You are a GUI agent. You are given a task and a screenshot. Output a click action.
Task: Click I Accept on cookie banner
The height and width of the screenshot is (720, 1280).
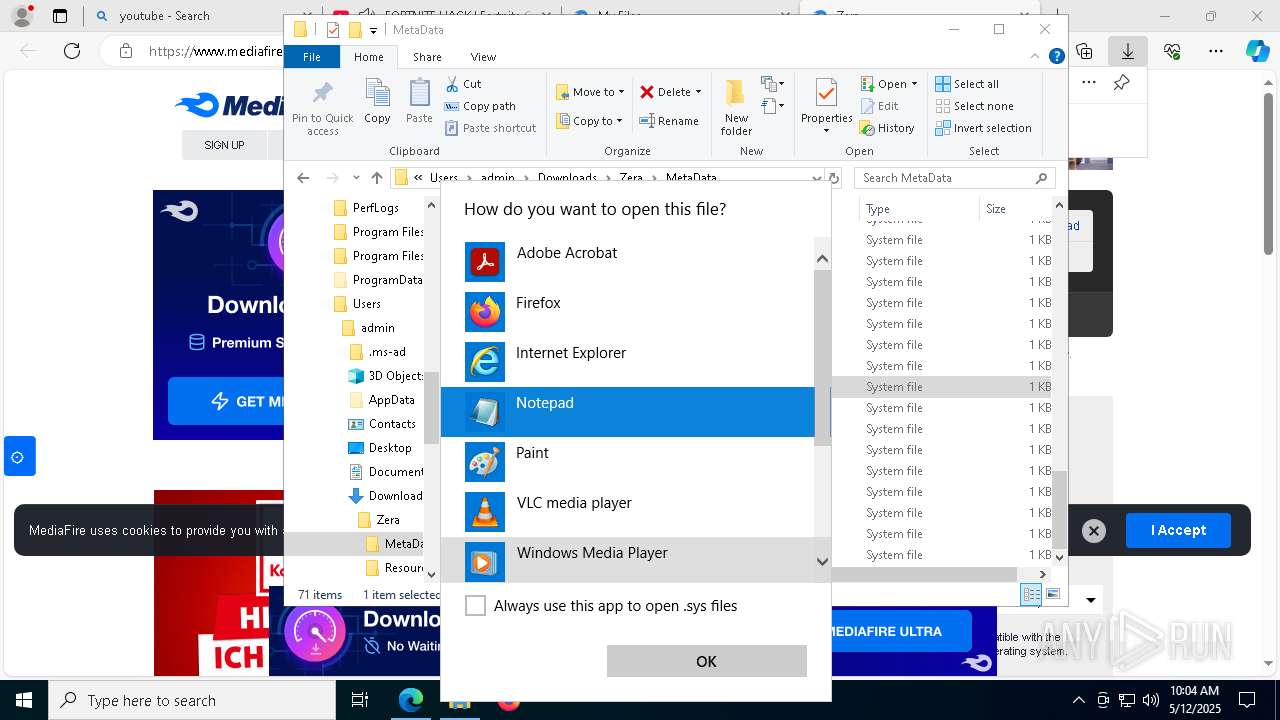pos(1178,531)
